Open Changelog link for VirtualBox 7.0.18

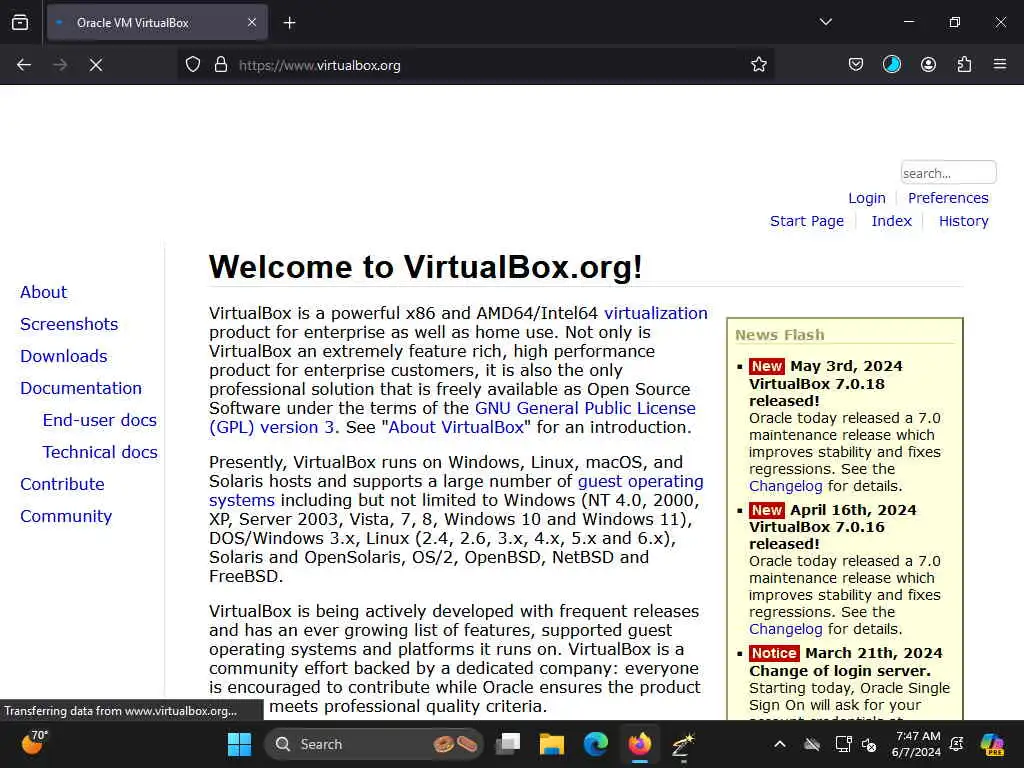[x=786, y=487]
